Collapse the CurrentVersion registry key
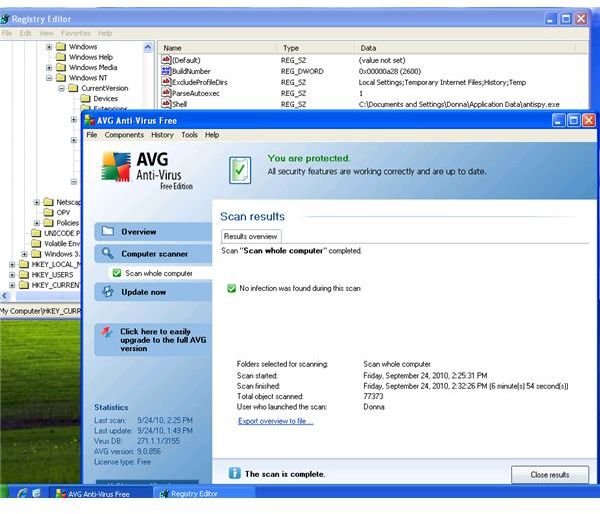 [x=61, y=88]
